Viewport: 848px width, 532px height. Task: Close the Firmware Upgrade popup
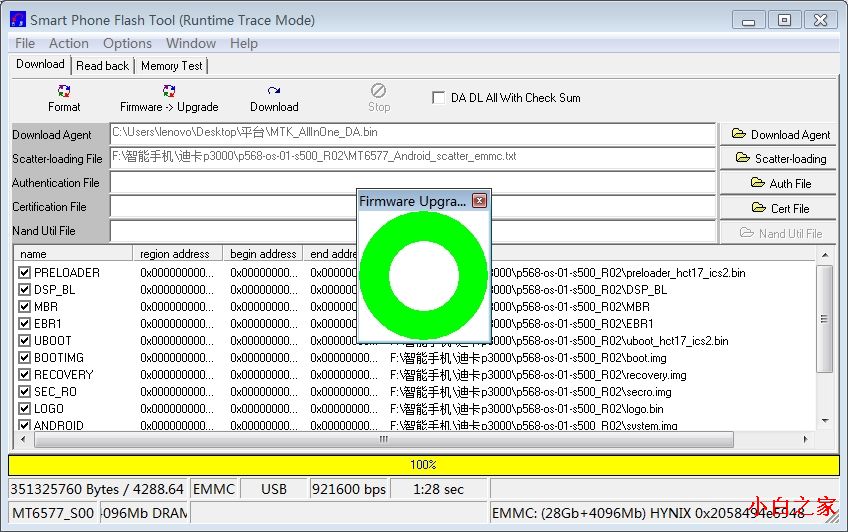click(x=479, y=201)
